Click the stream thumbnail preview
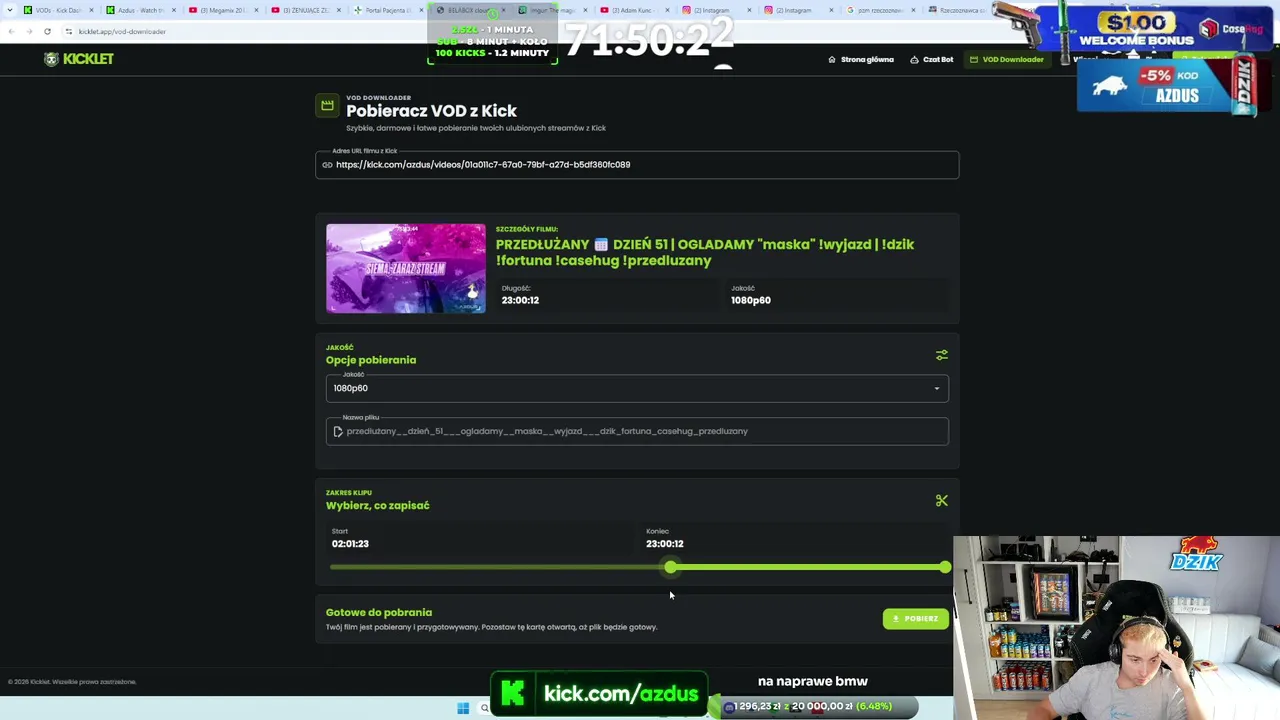This screenshot has height=720, width=1280. pyautogui.click(x=406, y=268)
